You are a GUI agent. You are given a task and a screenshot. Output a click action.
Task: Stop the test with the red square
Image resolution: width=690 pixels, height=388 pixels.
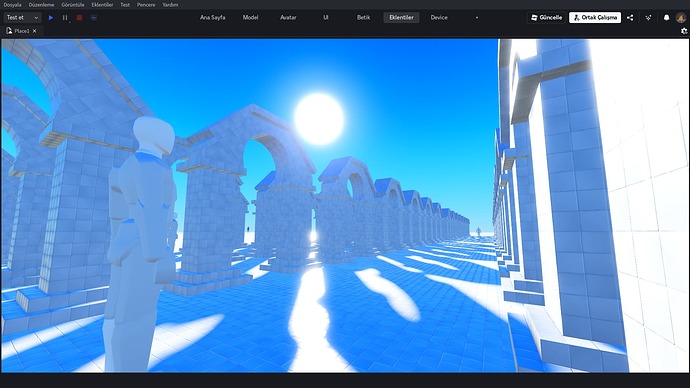coord(79,18)
